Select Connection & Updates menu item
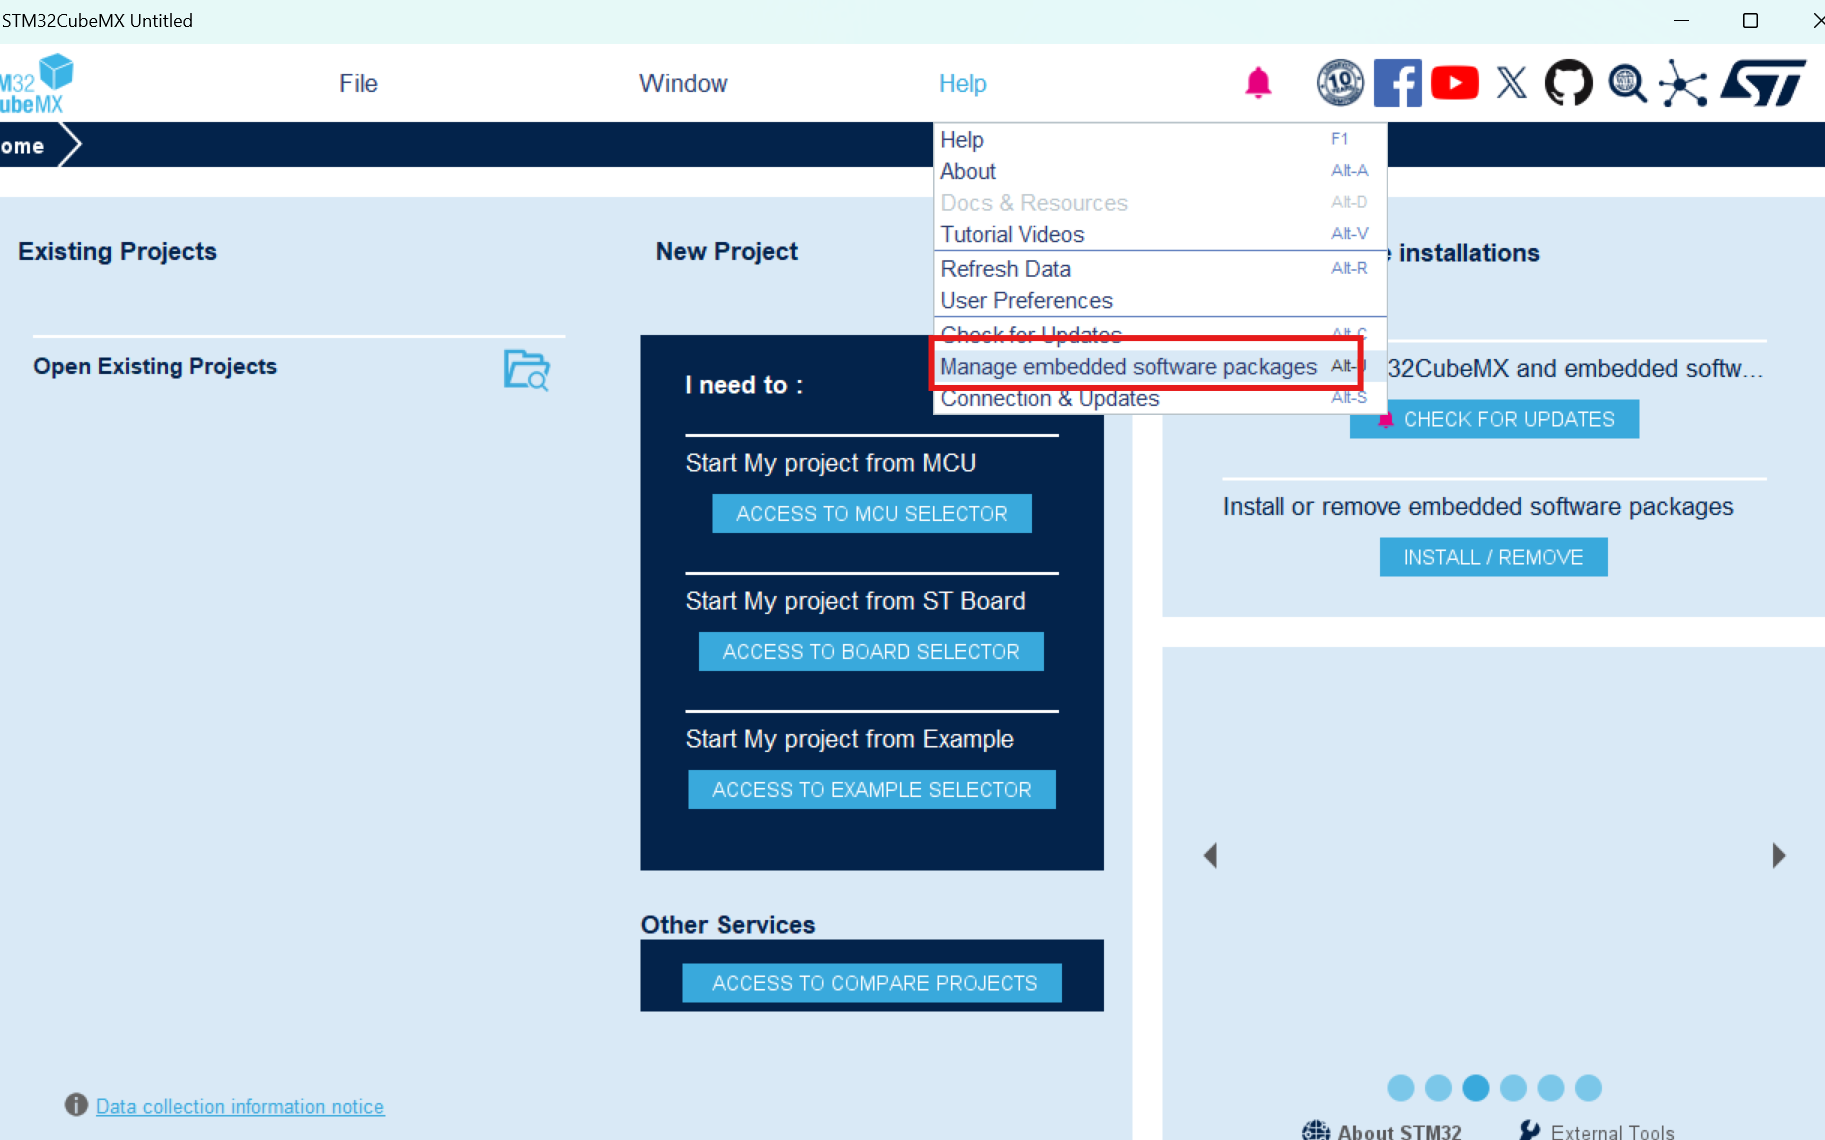 point(1160,399)
